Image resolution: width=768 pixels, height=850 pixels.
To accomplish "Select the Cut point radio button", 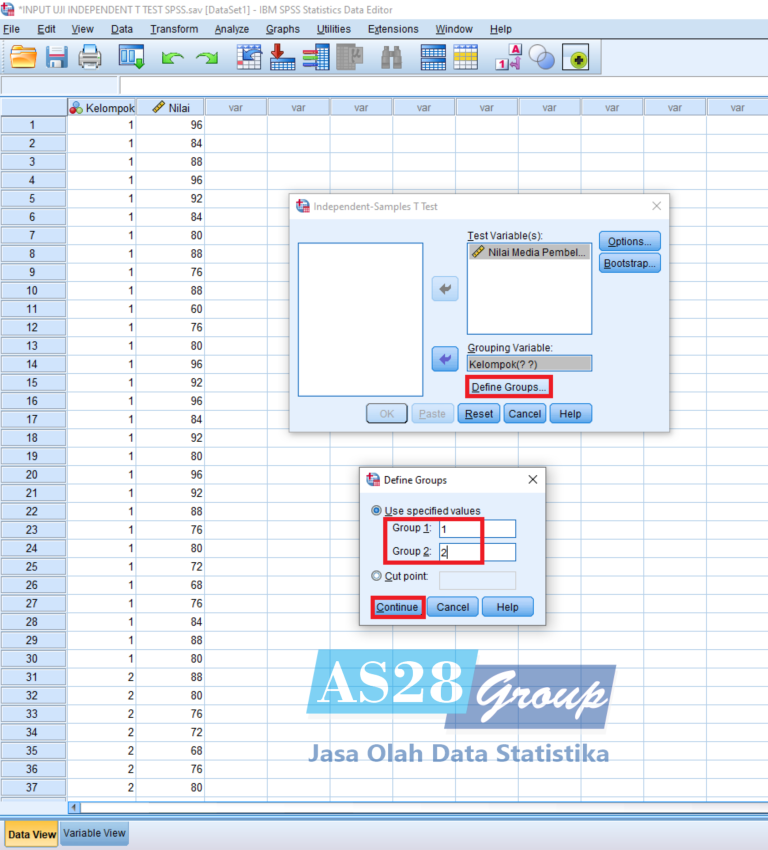I will coord(376,577).
